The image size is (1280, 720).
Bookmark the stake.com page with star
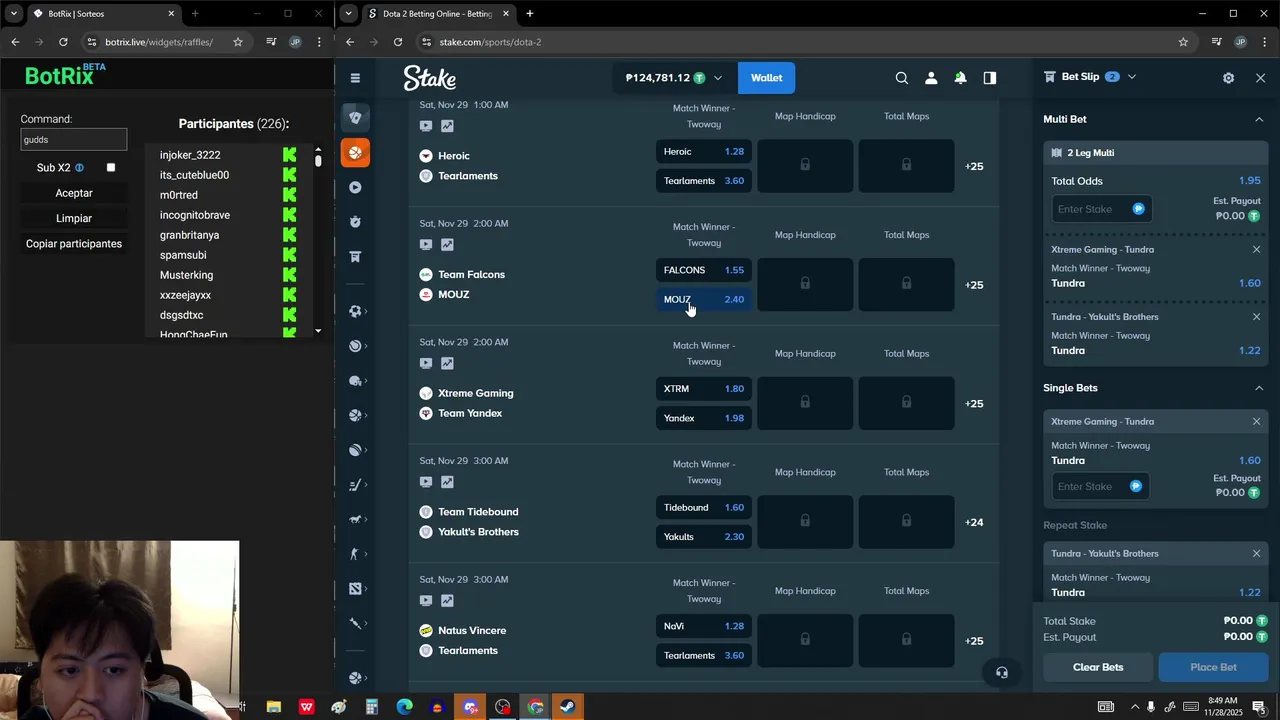click(1183, 42)
